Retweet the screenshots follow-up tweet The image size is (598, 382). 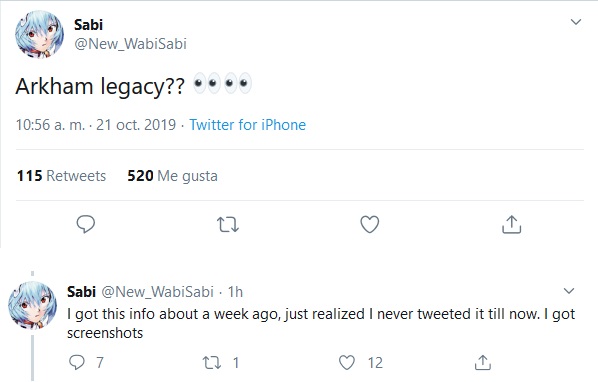[x=212, y=363]
